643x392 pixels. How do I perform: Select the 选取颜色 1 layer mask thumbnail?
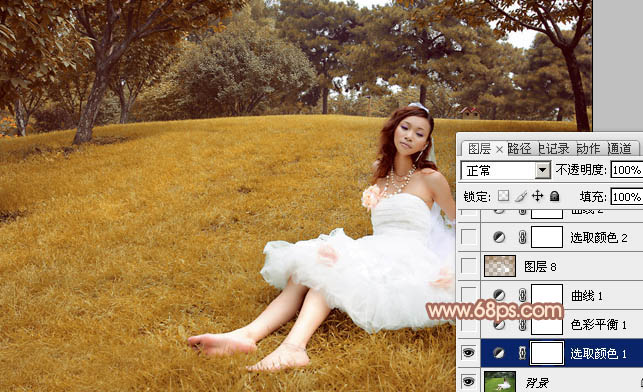[547, 353]
